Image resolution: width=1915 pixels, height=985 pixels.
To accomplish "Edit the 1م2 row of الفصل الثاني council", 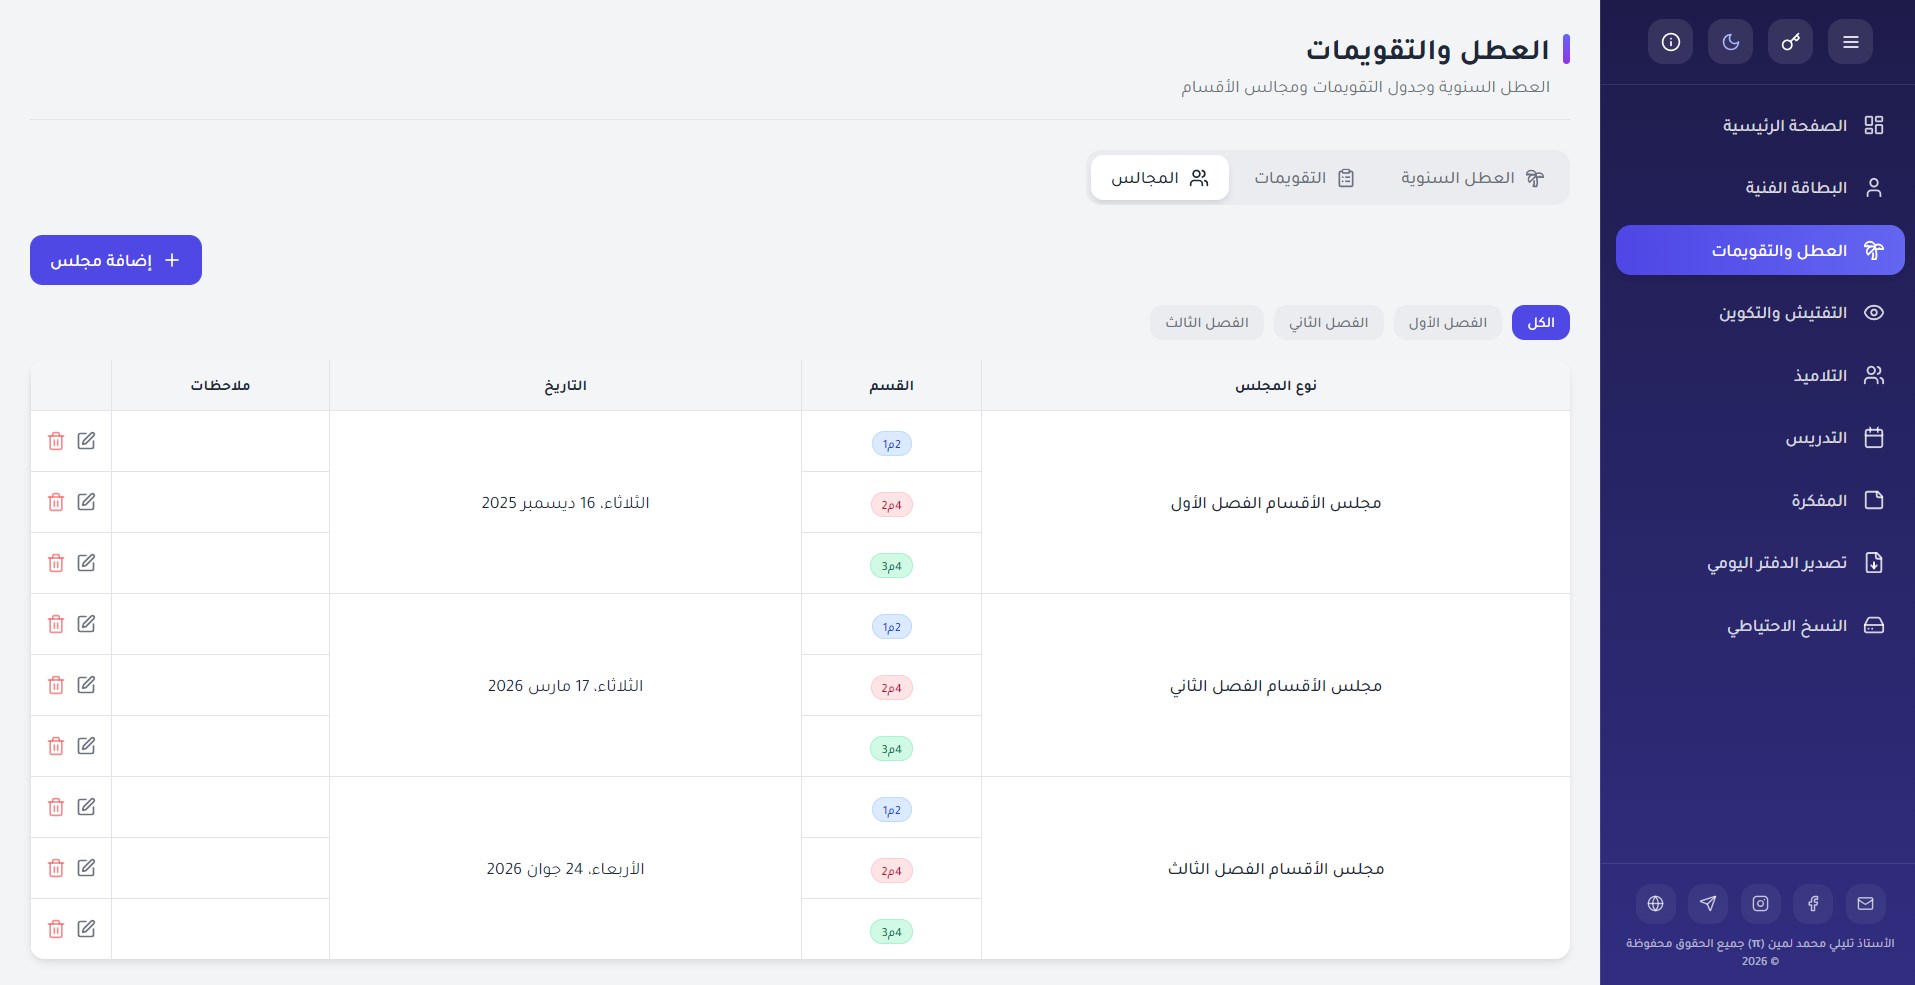I will [87, 624].
